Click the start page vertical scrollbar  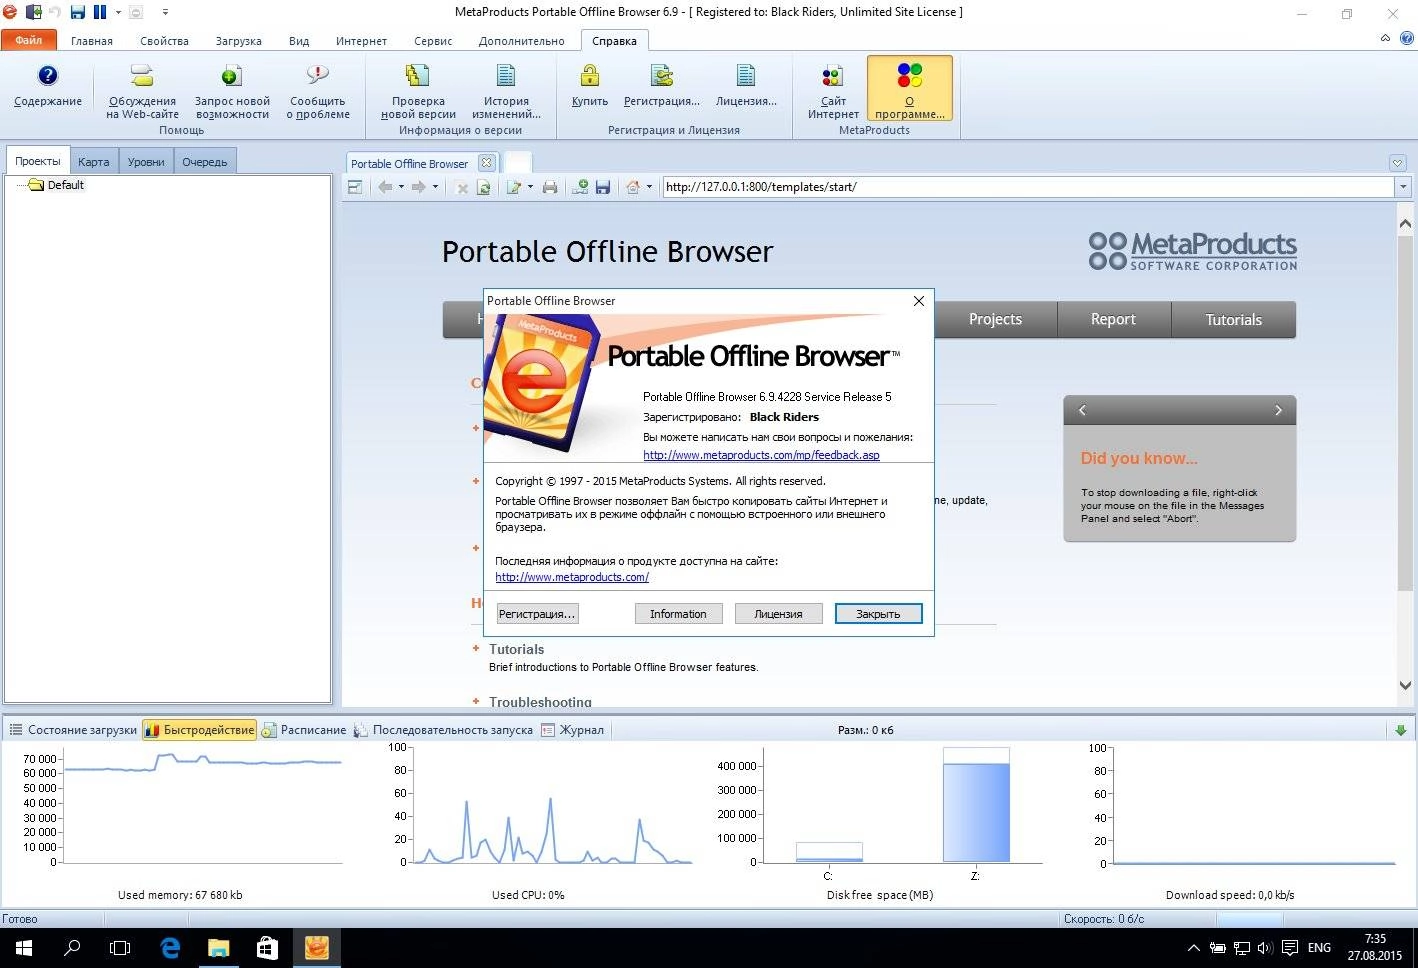(x=1405, y=413)
